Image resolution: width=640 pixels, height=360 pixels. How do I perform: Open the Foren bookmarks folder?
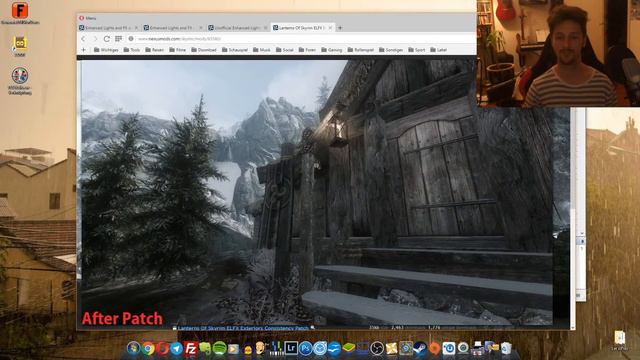click(x=307, y=50)
